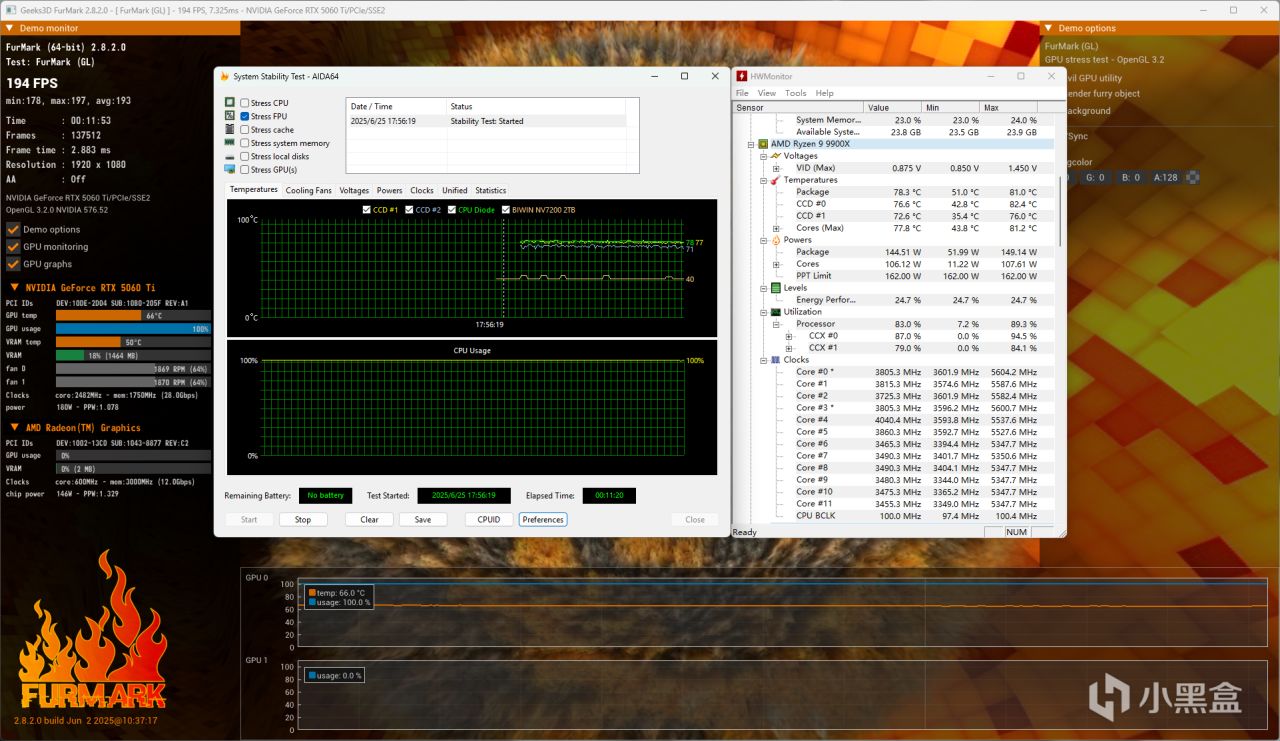1280x741 pixels.
Task: Switch to the Voltages tab in AIDA64
Action: point(354,190)
